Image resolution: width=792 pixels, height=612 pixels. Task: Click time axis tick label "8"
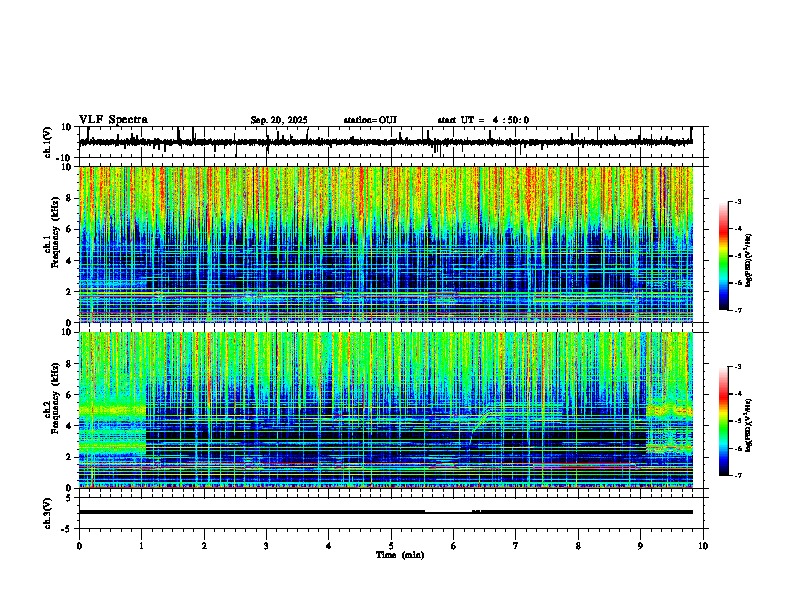click(578, 546)
